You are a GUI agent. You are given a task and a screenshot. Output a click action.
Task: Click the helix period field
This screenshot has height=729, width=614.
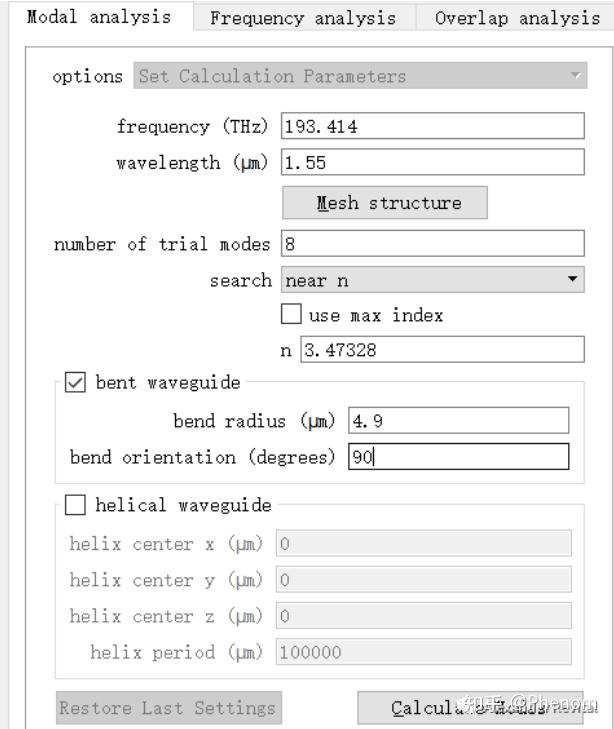pyautogui.click(x=423, y=652)
